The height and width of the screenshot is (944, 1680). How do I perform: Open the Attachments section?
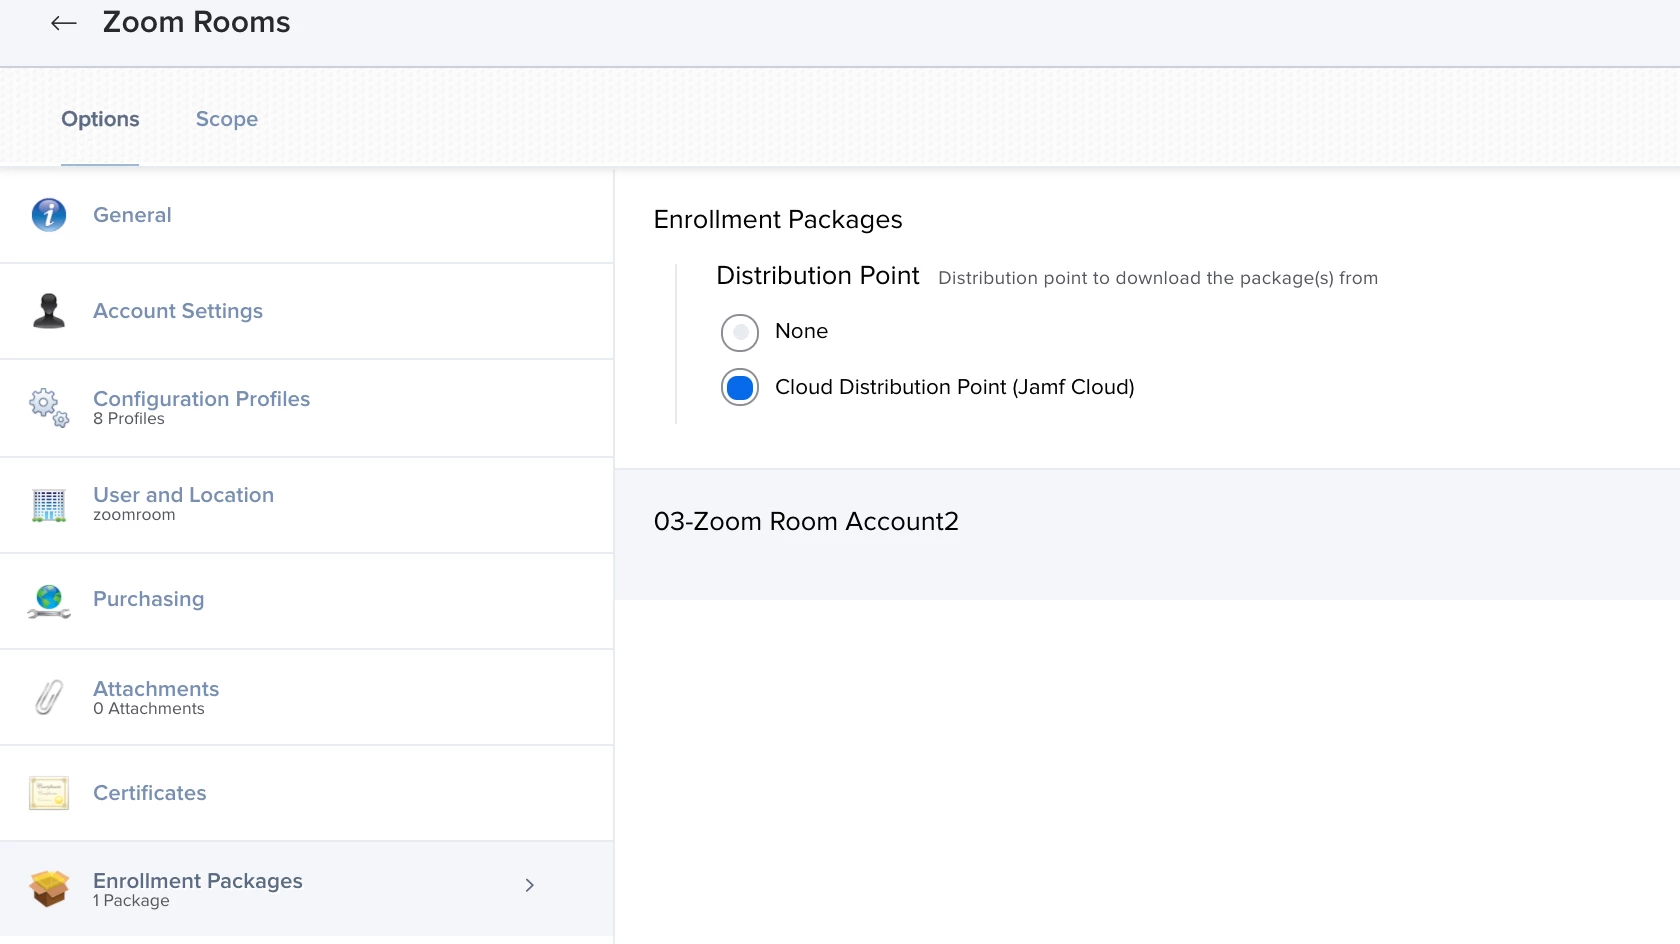(x=306, y=697)
